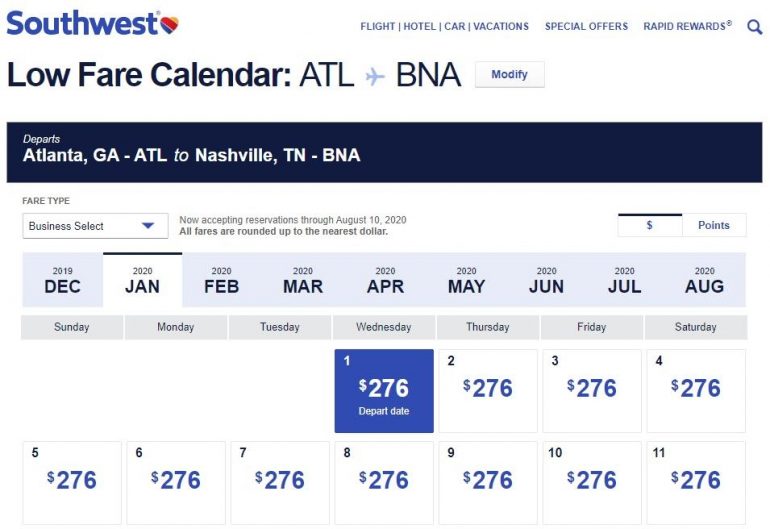Select the FEB 2020 month tab
The height and width of the screenshot is (529, 770).
221,279
